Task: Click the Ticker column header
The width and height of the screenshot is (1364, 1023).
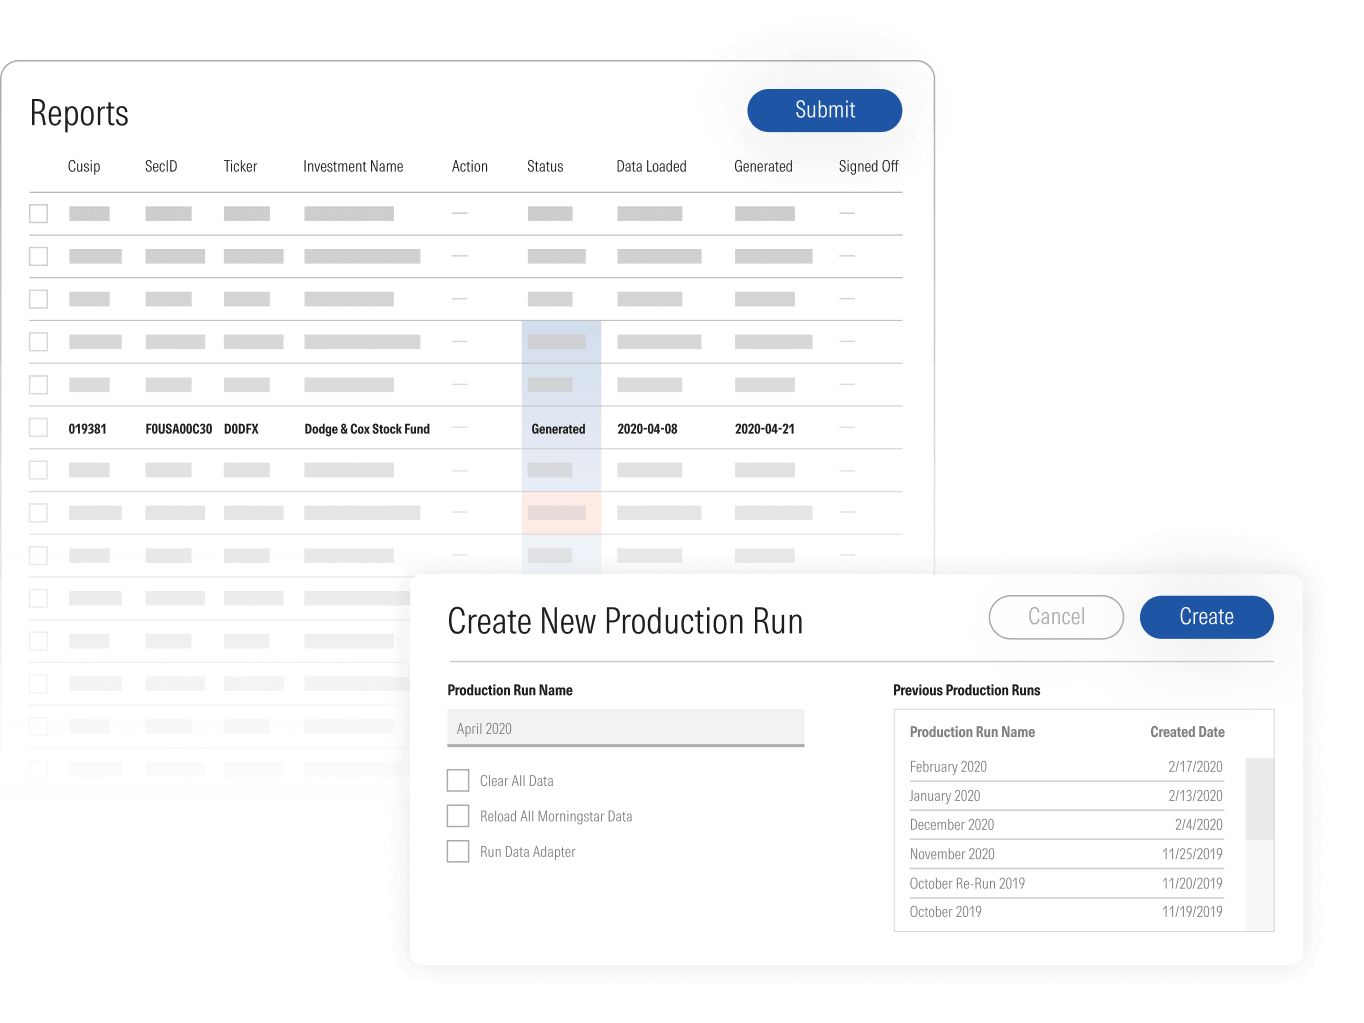Action: (240, 166)
